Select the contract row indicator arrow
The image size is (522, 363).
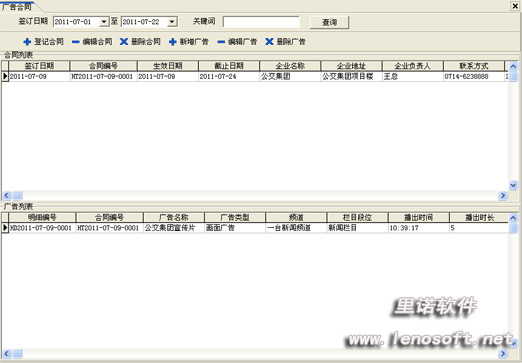(x=5, y=76)
